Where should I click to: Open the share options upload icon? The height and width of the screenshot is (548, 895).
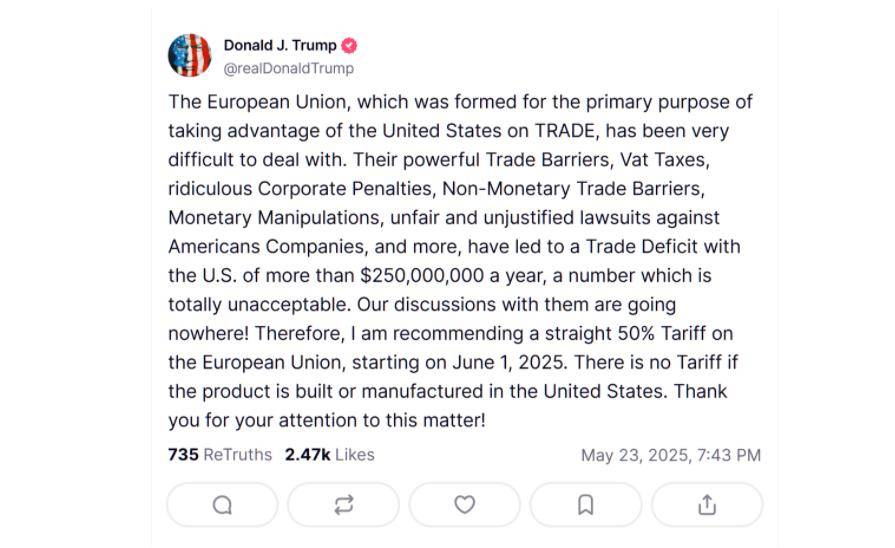[x=707, y=505]
